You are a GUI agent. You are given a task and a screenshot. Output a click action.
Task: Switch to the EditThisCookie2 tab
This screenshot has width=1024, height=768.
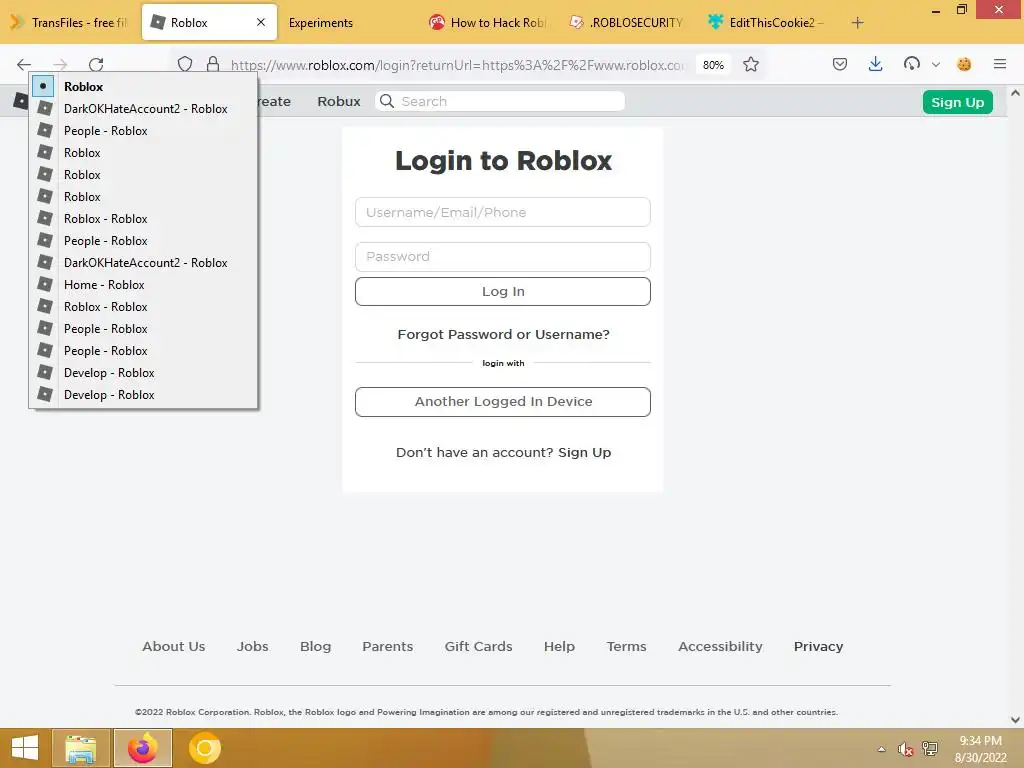pos(766,23)
